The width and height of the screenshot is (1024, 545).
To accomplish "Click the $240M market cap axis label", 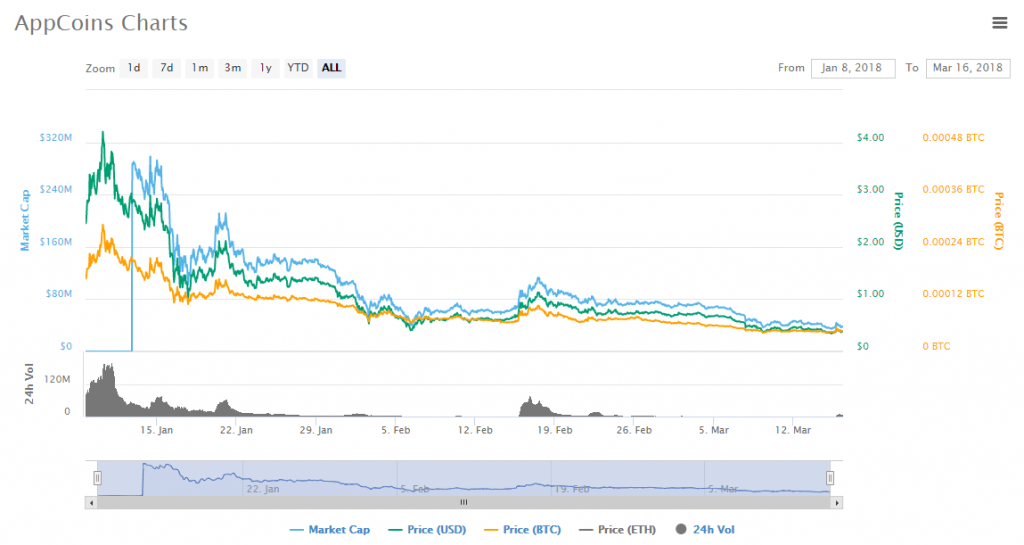I will pos(56,189).
